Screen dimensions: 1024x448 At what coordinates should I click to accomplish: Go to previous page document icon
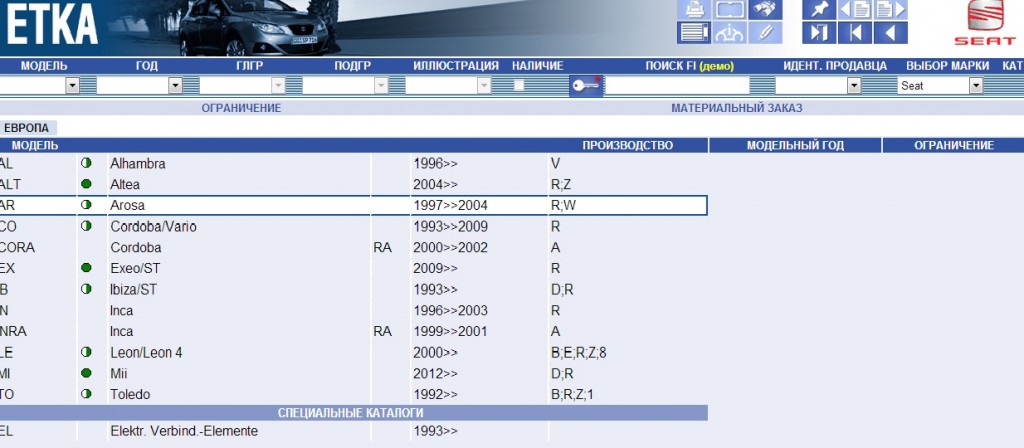click(855, 10)
